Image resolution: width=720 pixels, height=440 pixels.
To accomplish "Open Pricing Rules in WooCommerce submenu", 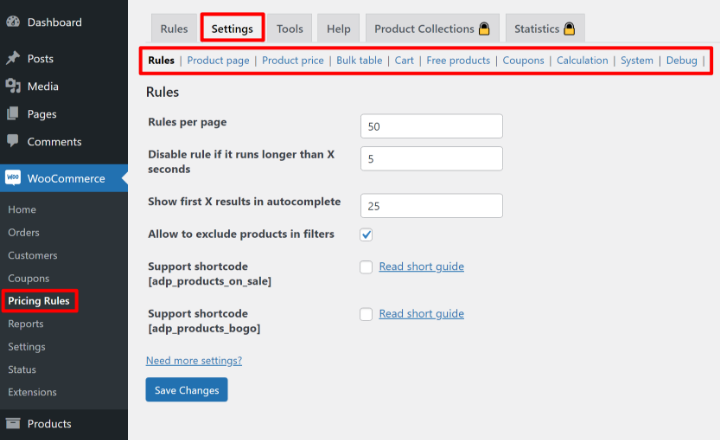I will pos(38,301).
